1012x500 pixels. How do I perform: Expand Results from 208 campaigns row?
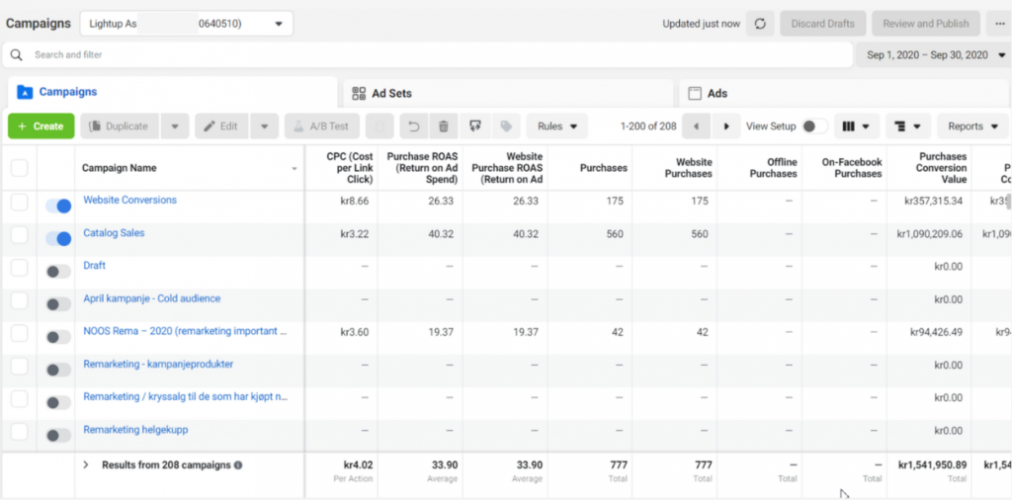pyautogui.click(x=86, y=465)
